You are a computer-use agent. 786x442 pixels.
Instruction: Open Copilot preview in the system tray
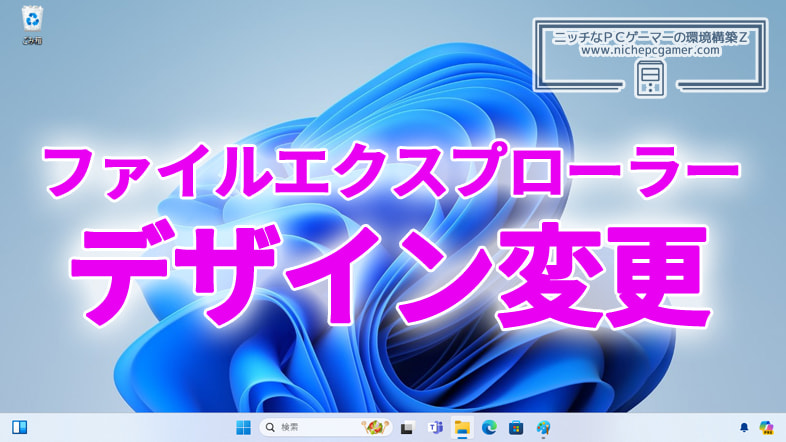pyautogui.click(x=766, y=427)
